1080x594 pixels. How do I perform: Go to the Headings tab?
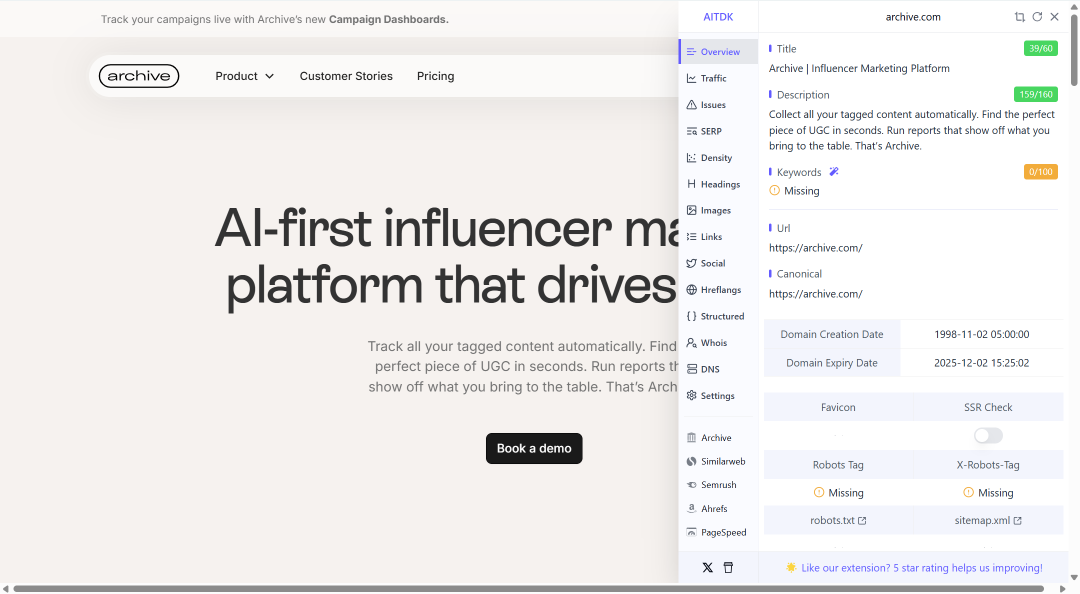(x=718, y=184)
